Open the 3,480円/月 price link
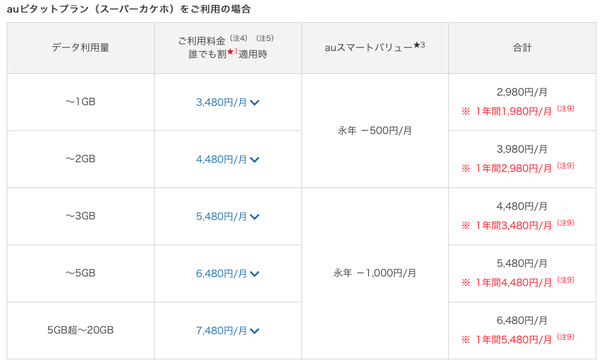 (x=222, y=102)
